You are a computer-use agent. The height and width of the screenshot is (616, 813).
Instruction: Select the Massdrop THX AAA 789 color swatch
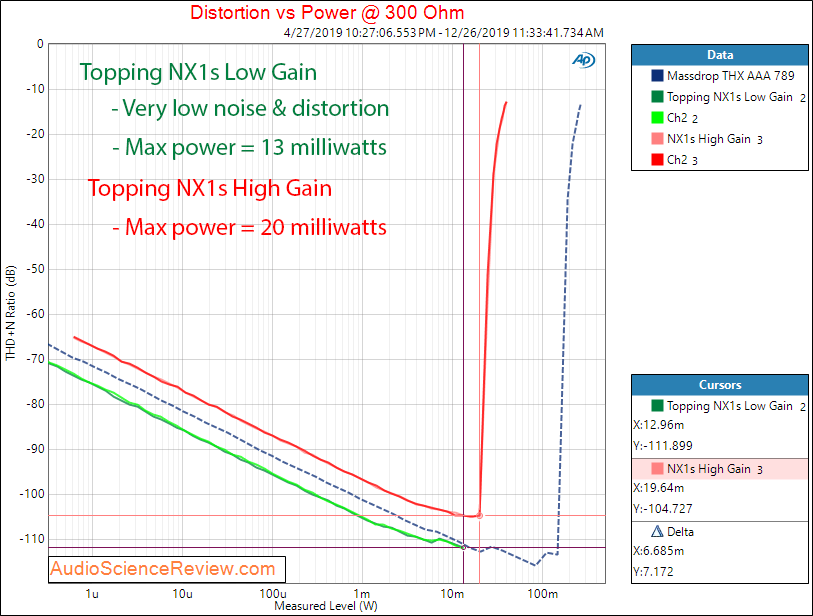657,76
